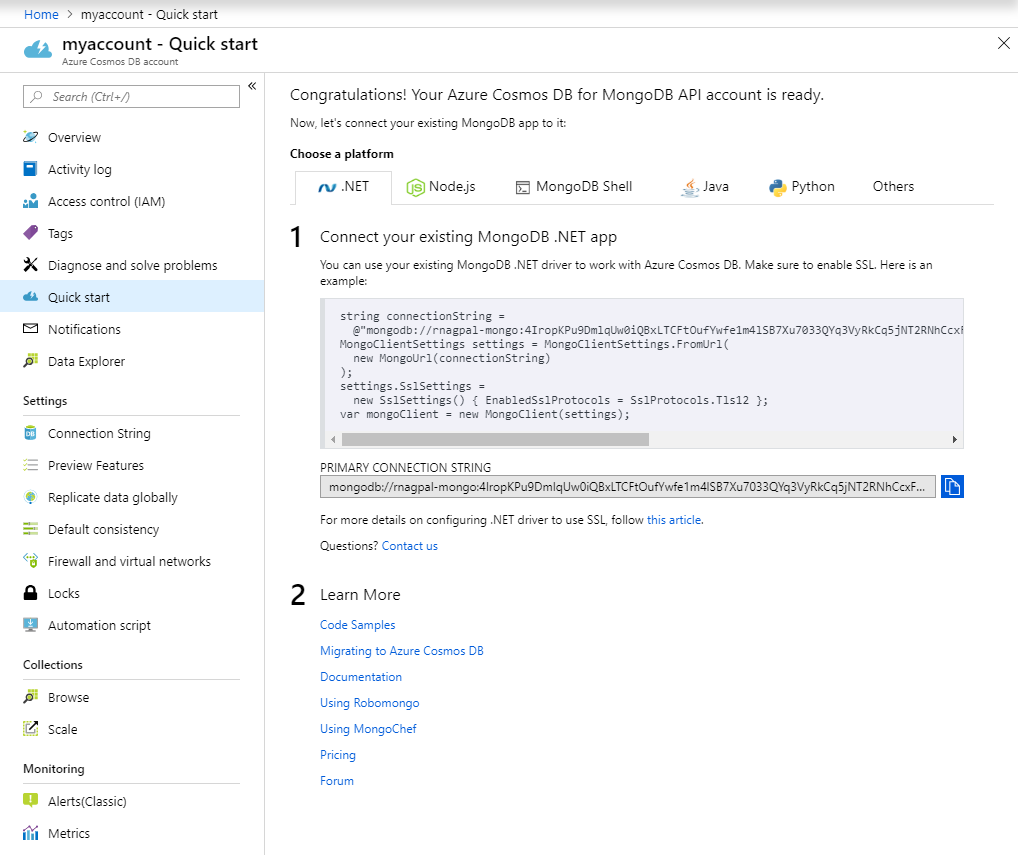Open Firewall and virtual networks settings
This screenshot has width=1022, height=855.
point(129,561)
